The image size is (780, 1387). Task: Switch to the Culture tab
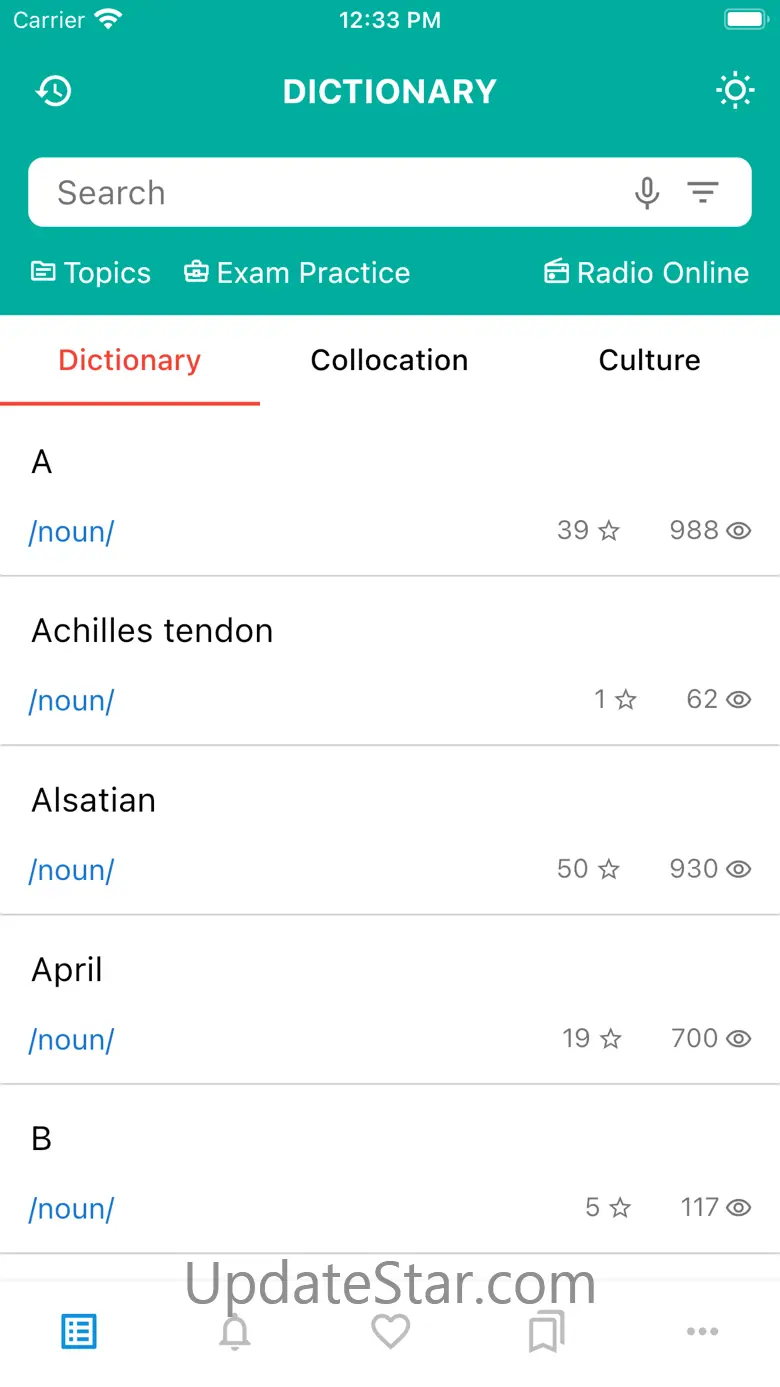coord(649,360)
